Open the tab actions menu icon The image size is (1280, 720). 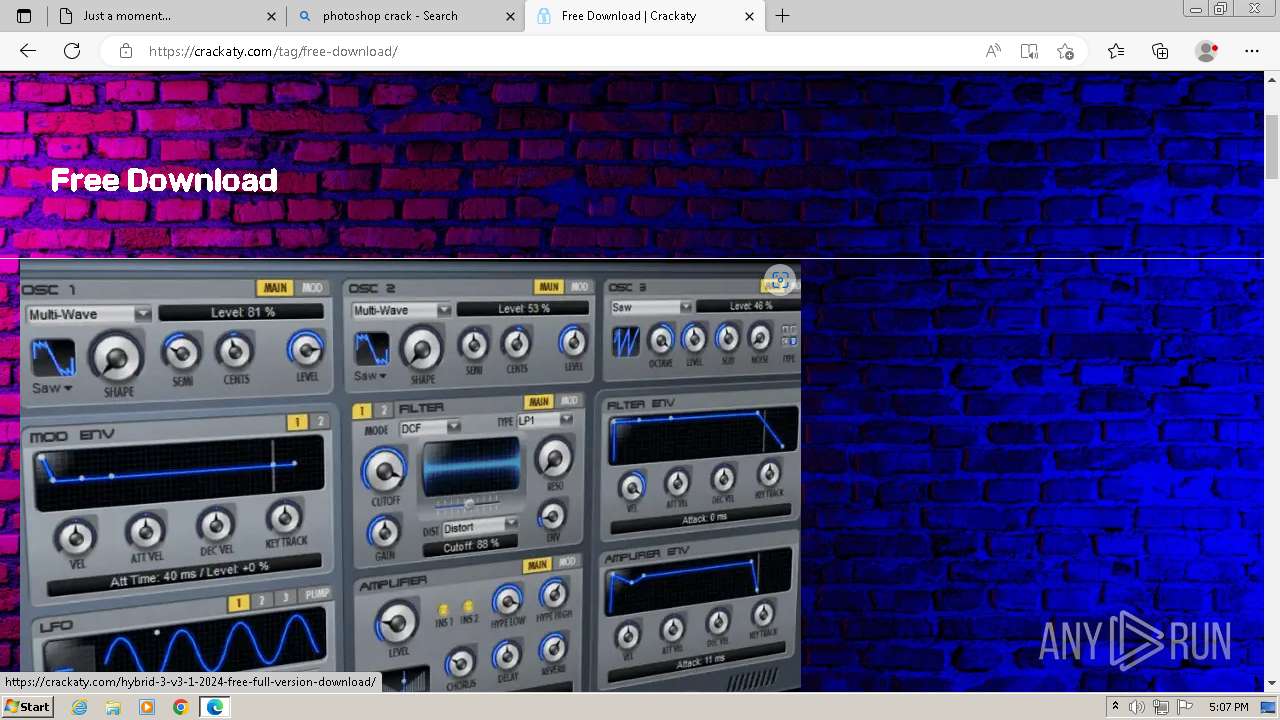click(x=24, y=16)
